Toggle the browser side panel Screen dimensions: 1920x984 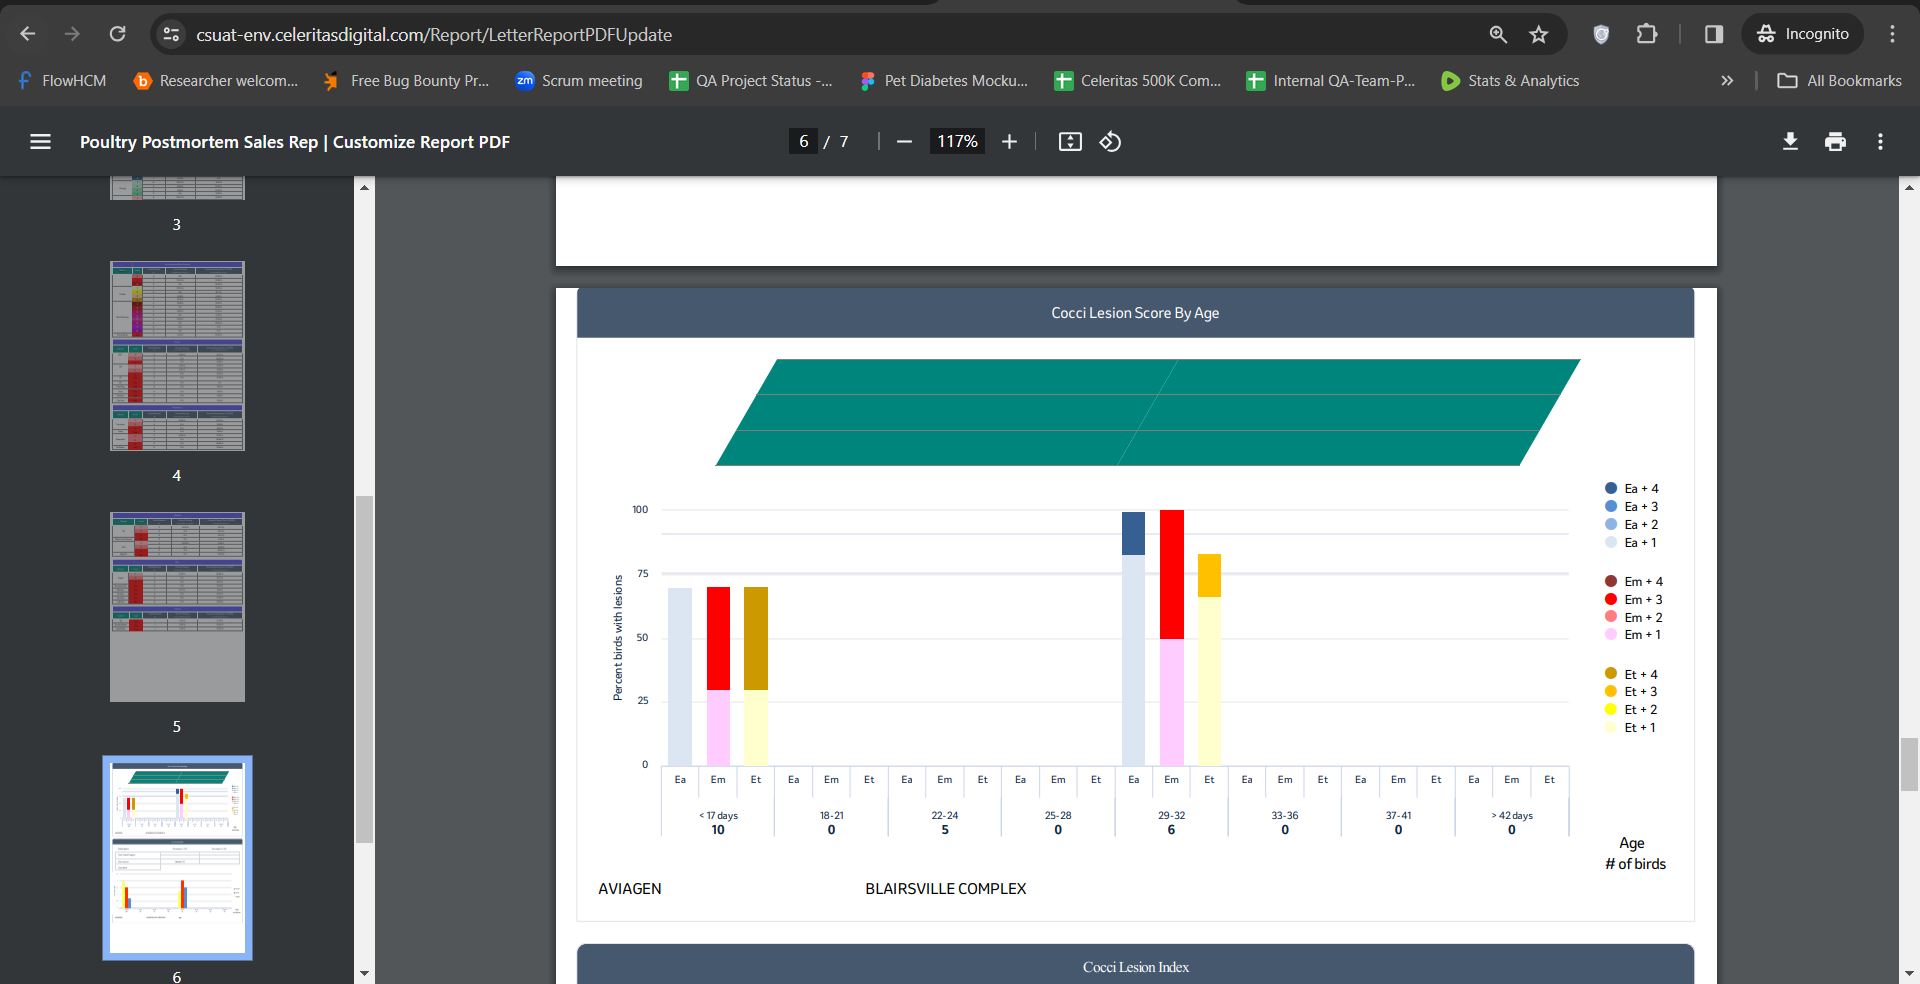coord(1713,34)
